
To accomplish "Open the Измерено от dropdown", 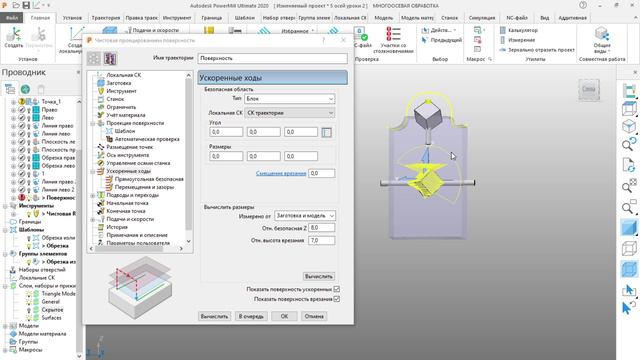I will [x=304, y=216].
